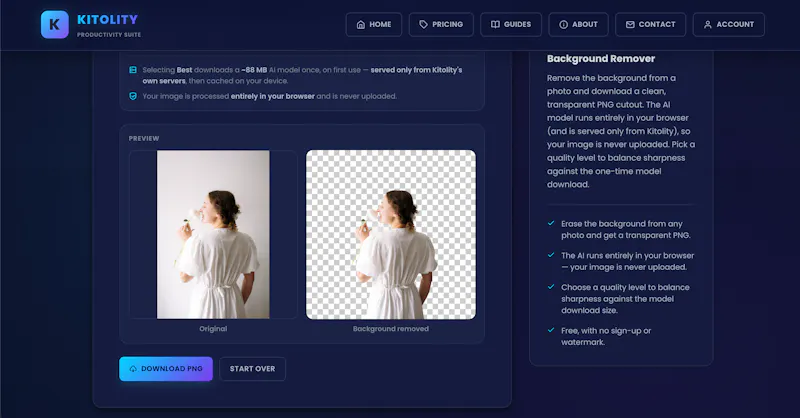
Task: Click checkmark beside 'Free, with no sign-up'
Action: [x=551, y=330]
